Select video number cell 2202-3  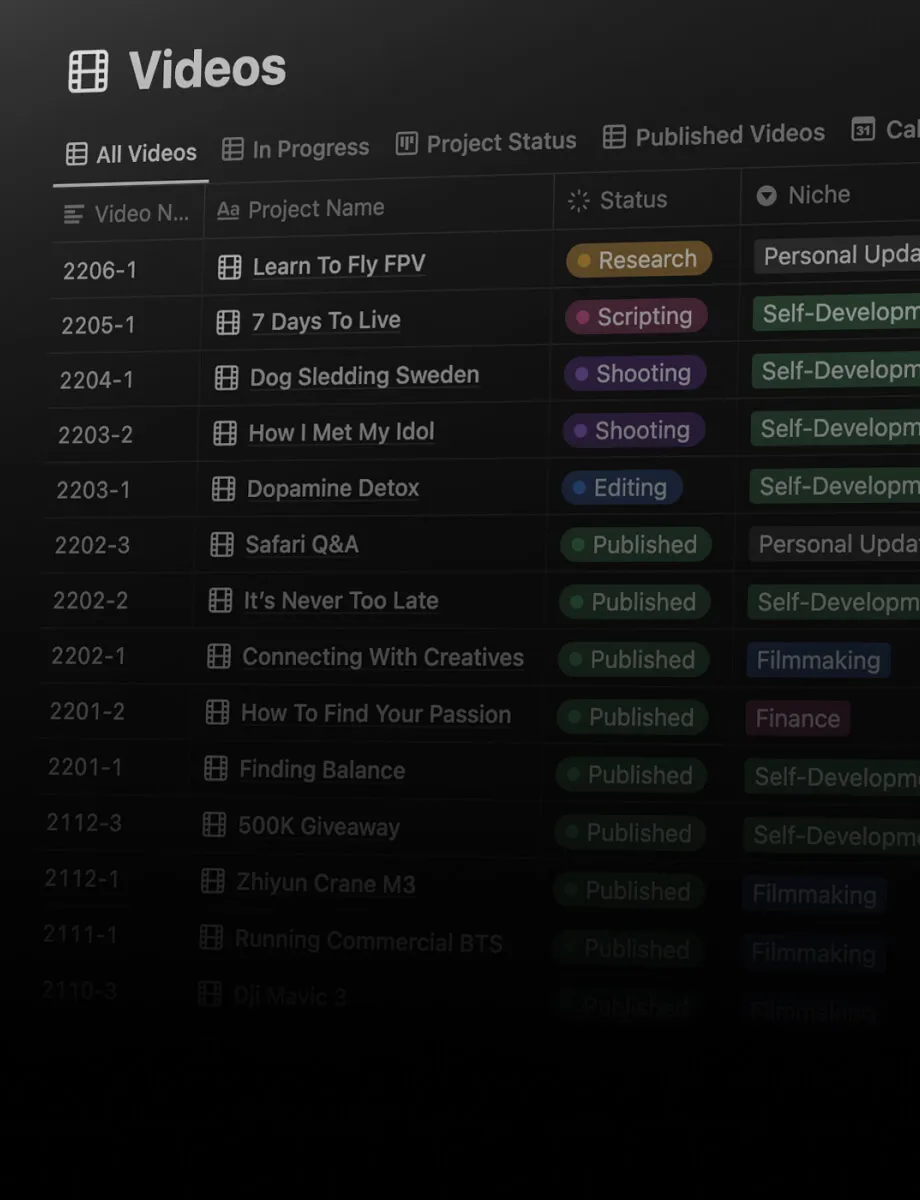(92, 545)
